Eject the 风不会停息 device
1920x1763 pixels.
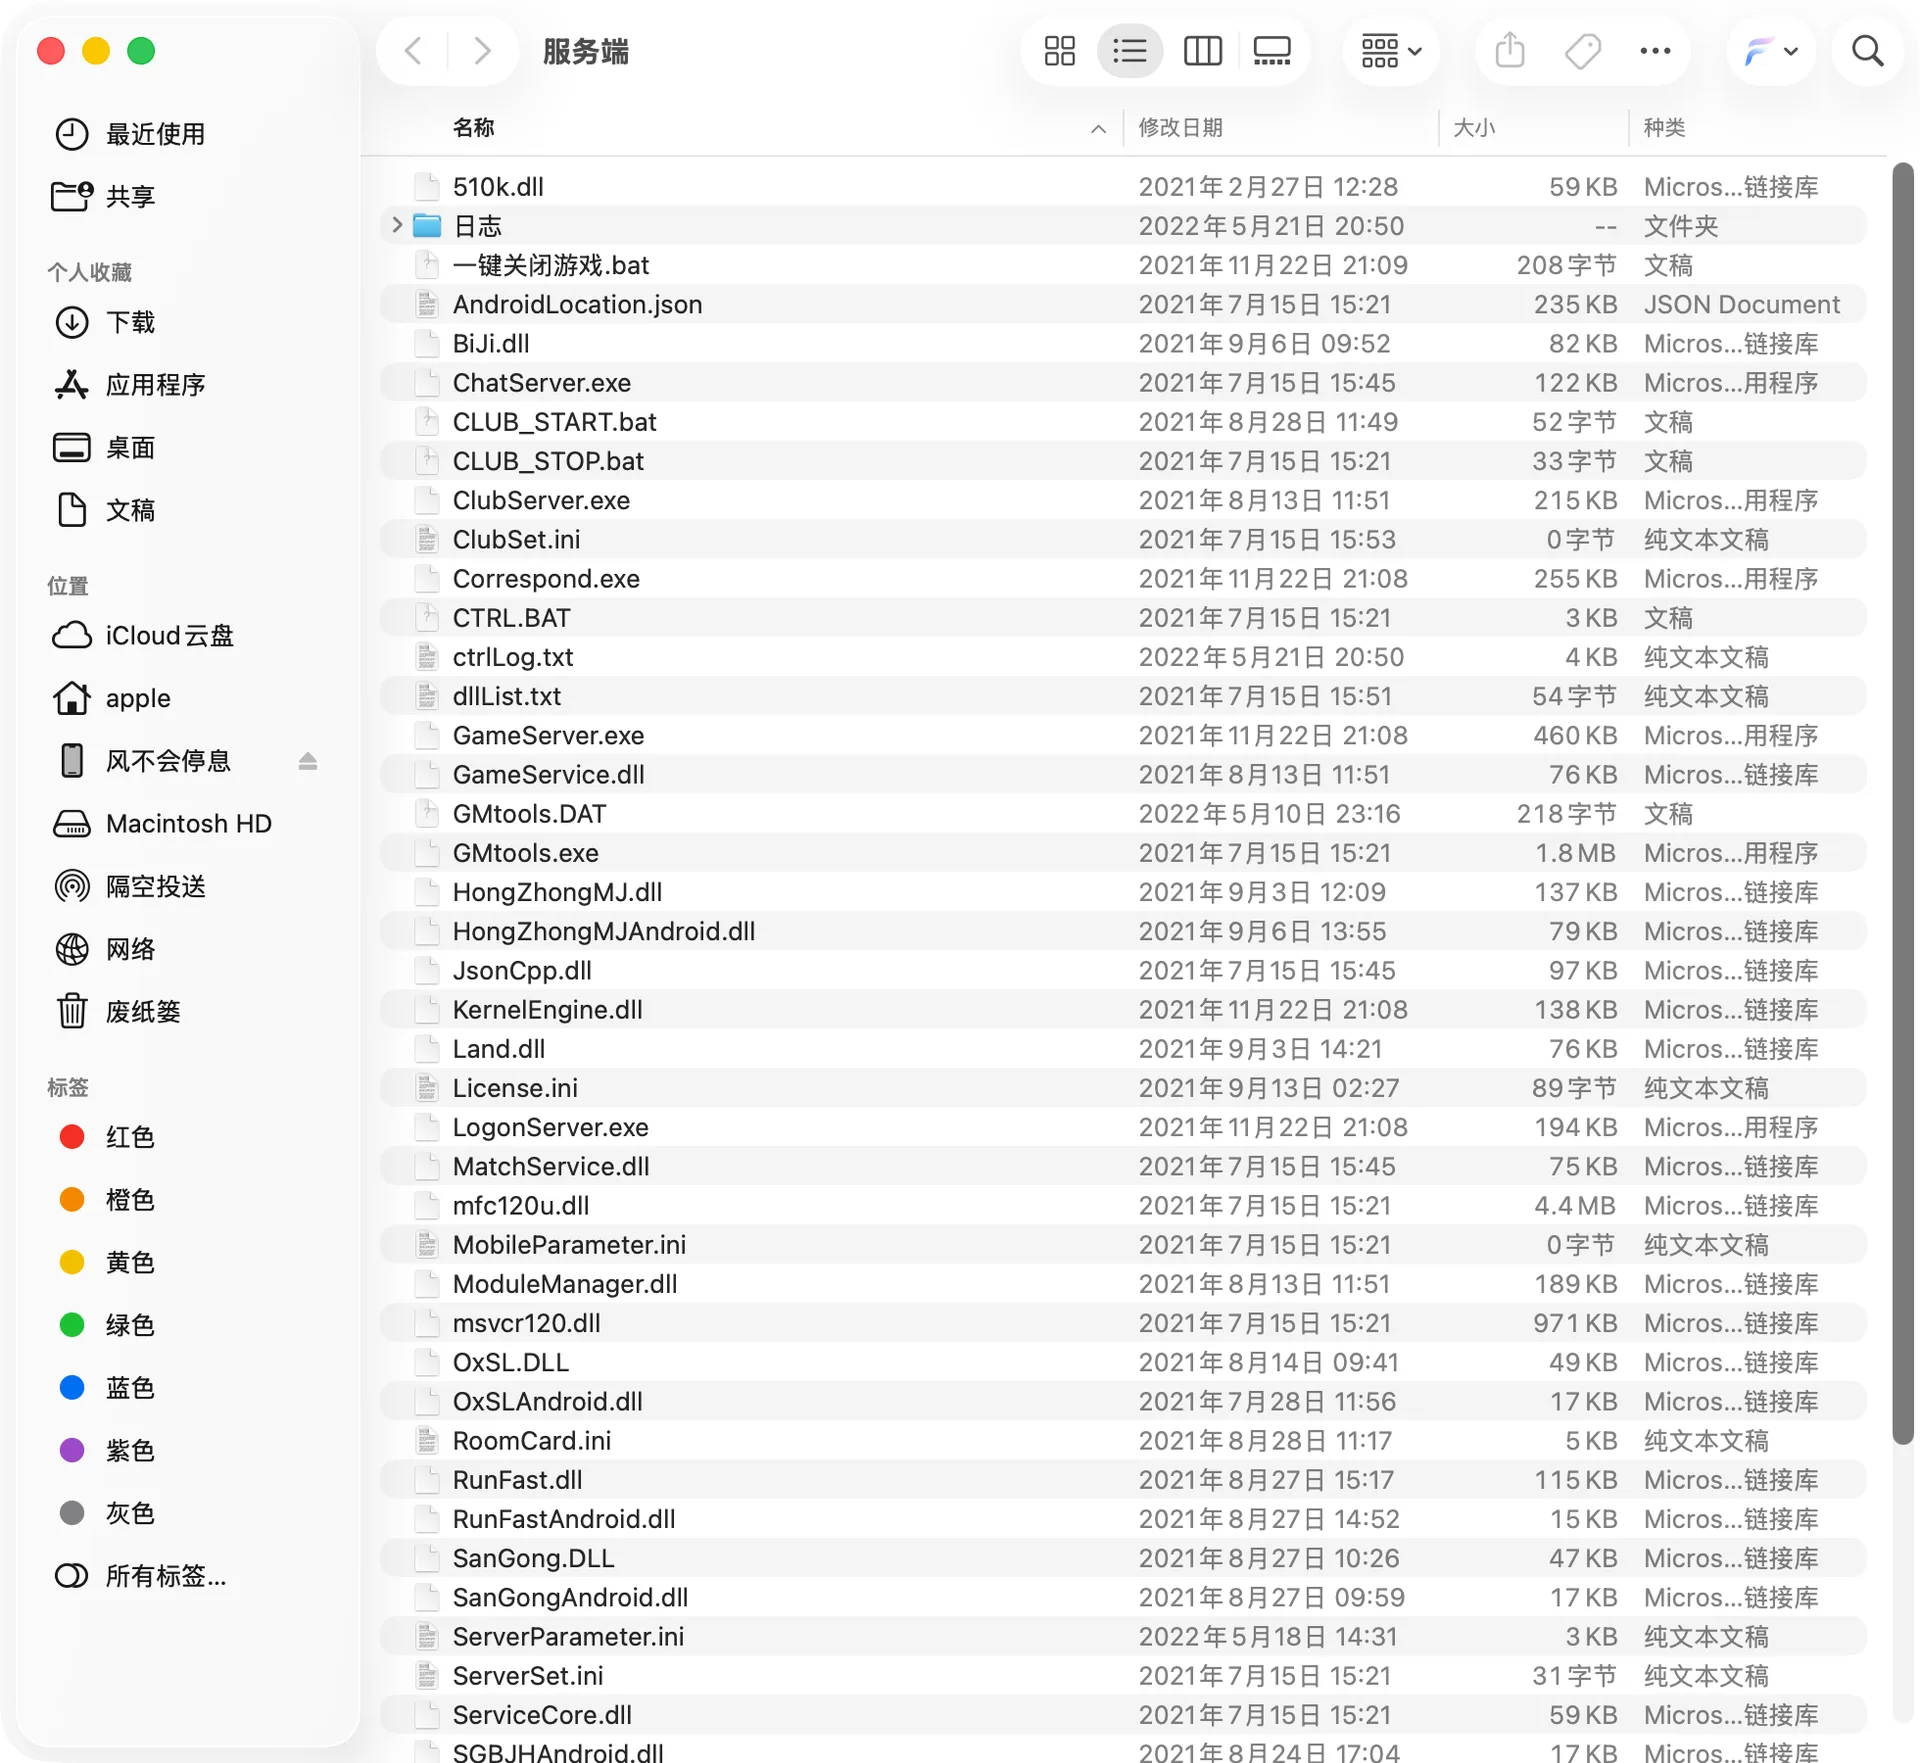[308, 762]
